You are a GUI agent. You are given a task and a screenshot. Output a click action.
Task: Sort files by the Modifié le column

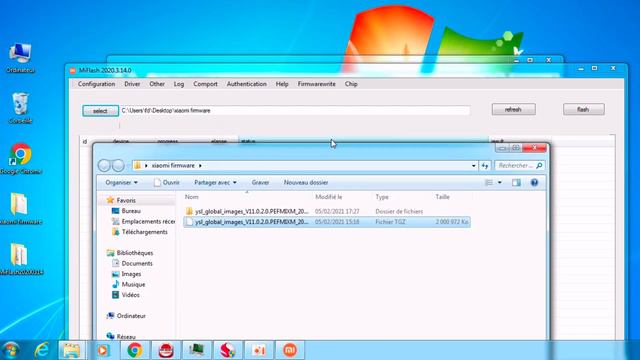329,197
